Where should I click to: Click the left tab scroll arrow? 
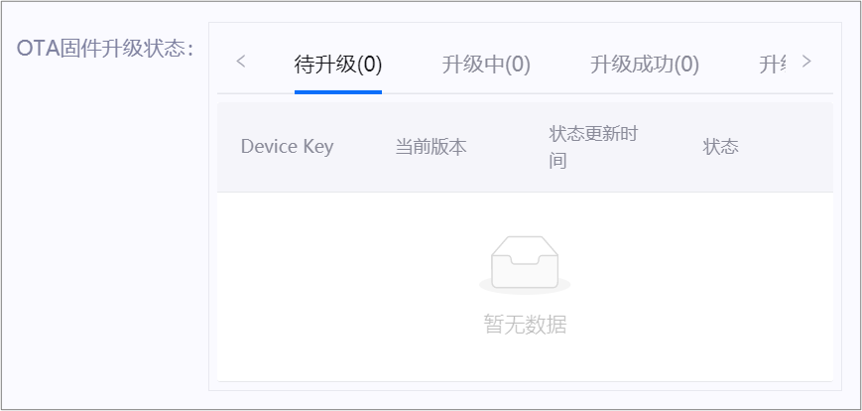[x=240, y=62]
